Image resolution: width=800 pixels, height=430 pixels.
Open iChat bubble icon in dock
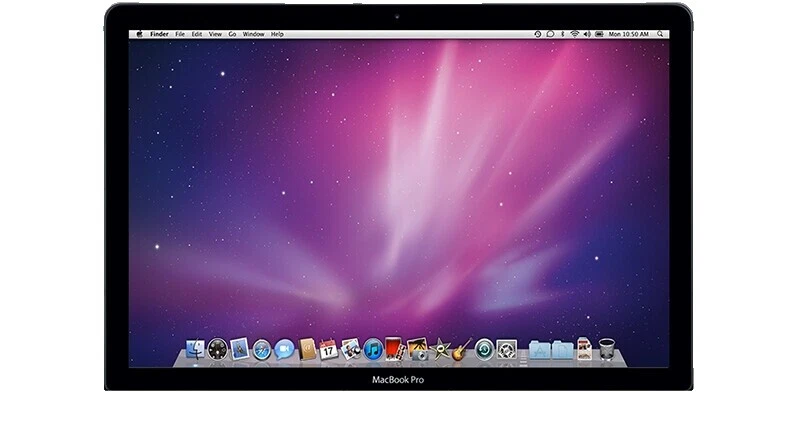click(x=284, y=349)
